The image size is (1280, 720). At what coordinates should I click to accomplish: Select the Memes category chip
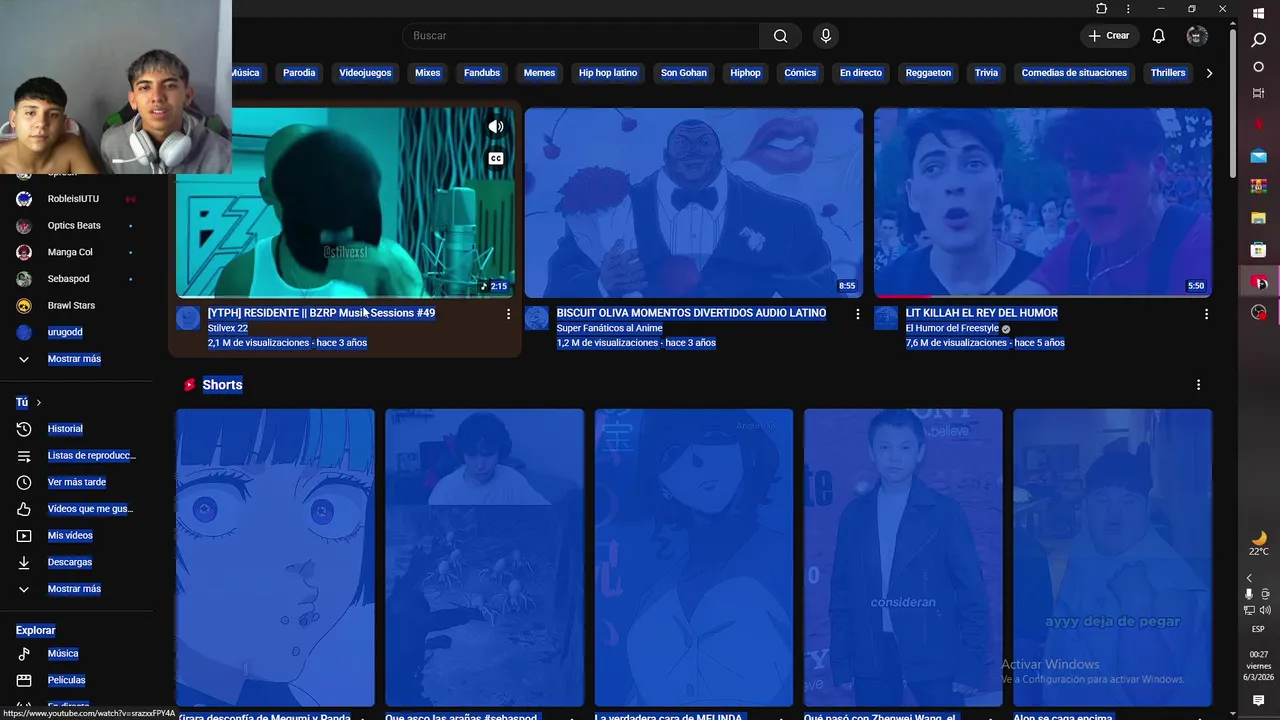point(539,73)
